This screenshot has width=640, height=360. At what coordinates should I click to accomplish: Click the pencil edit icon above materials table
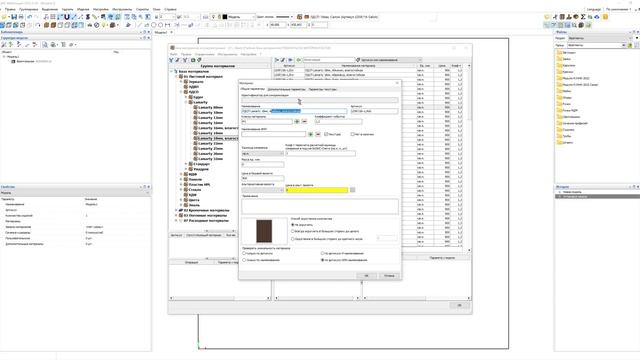pyautogui.click(x=283, y=60)
